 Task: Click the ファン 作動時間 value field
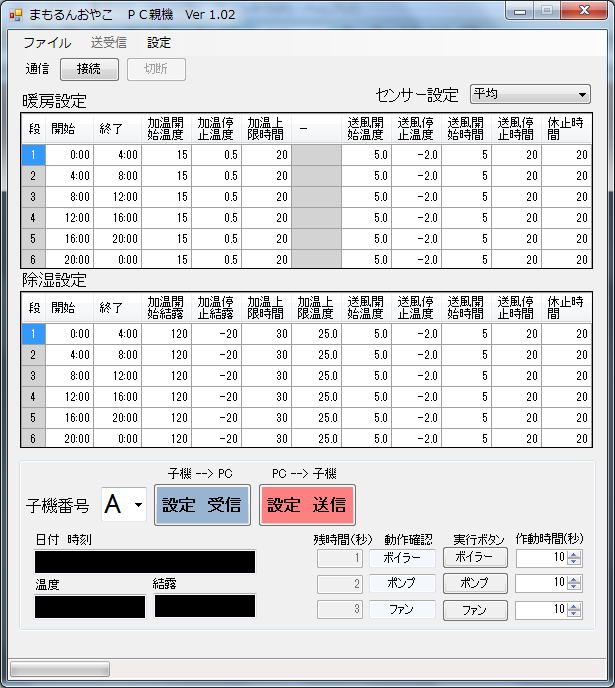542,609
